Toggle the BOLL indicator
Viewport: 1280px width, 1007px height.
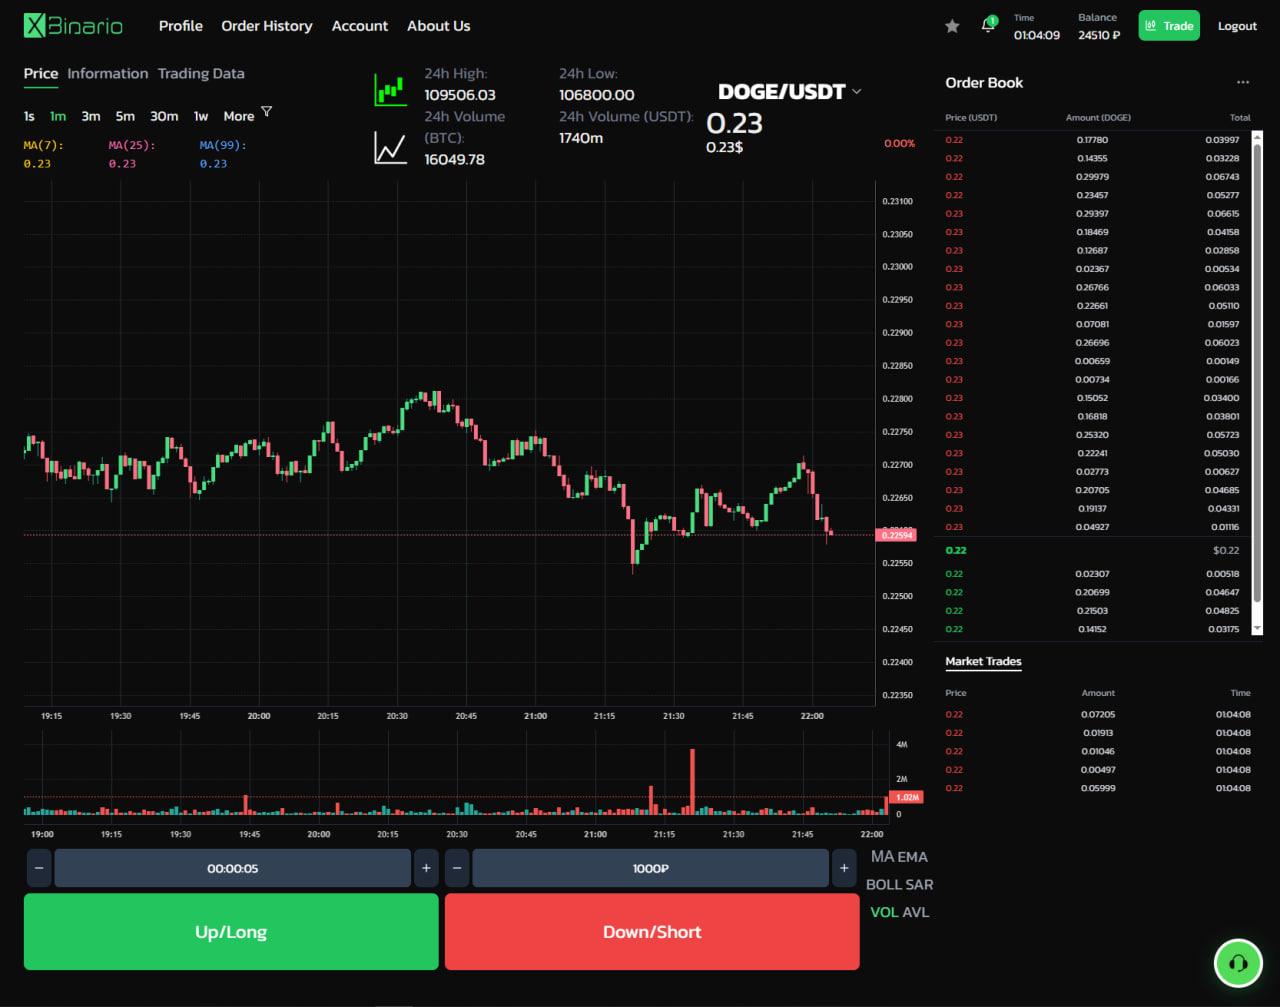coord(883,884)
